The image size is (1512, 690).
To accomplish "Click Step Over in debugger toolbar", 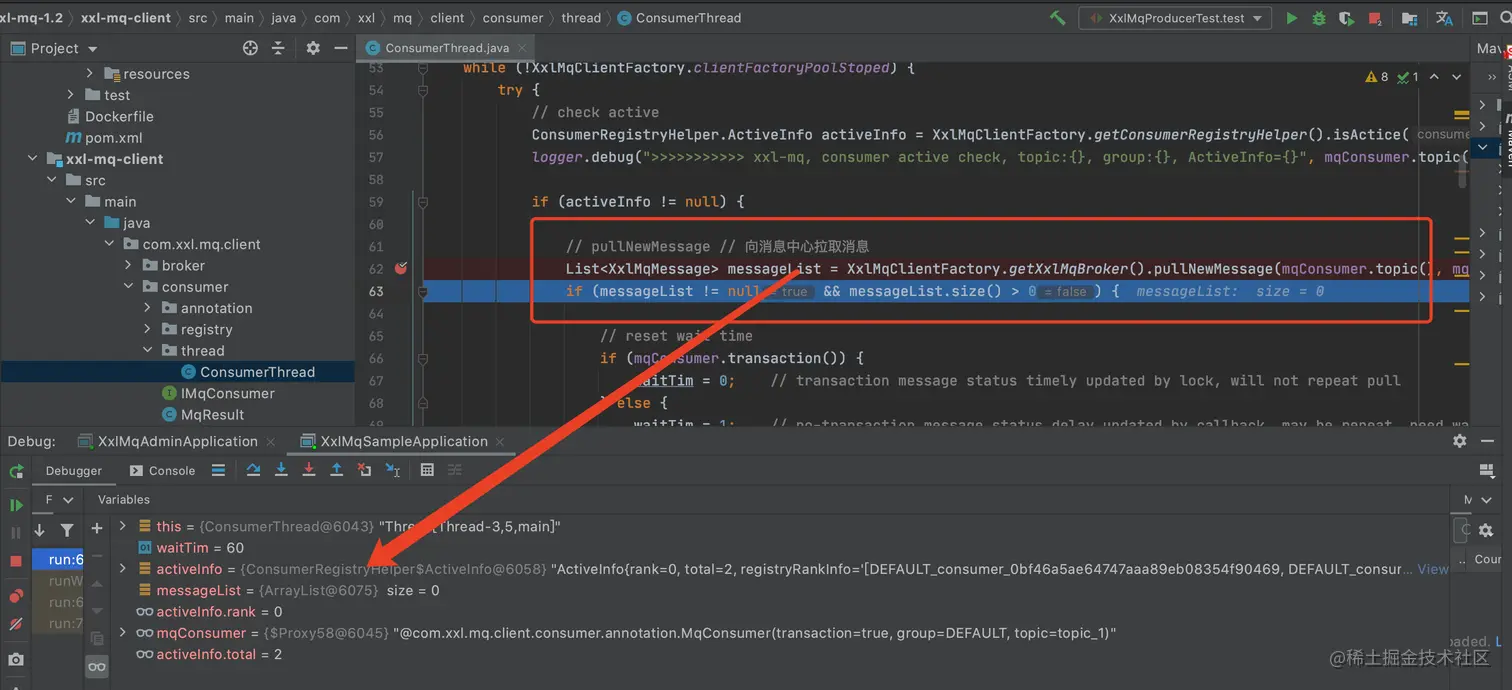I will [x=254, y=470].
